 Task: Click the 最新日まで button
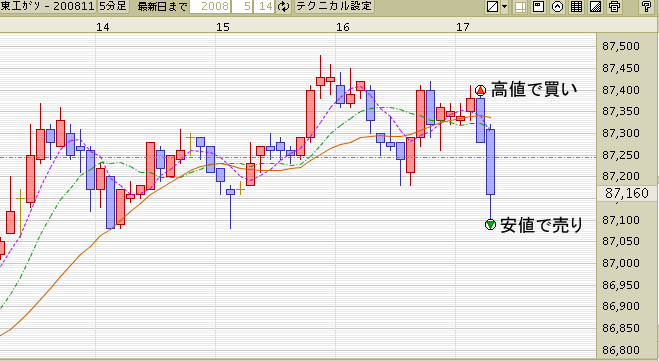pos(162,6)
